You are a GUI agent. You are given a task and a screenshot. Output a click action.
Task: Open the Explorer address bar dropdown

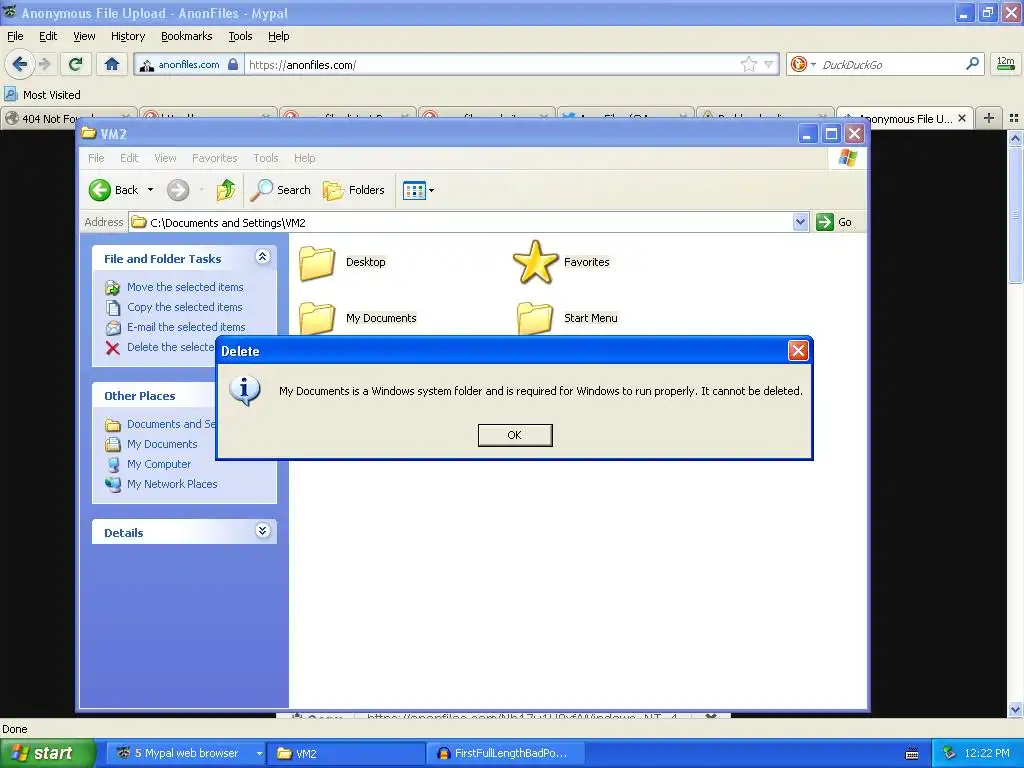[800, 222]
